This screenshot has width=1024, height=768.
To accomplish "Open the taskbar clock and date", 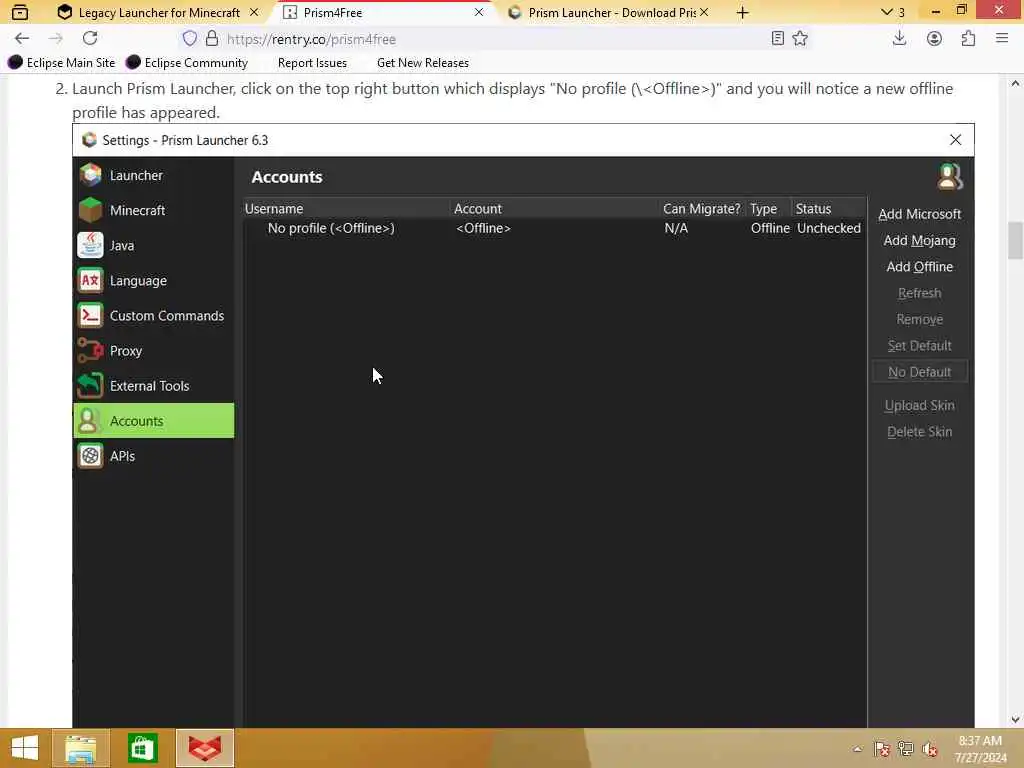I will 980,749.
